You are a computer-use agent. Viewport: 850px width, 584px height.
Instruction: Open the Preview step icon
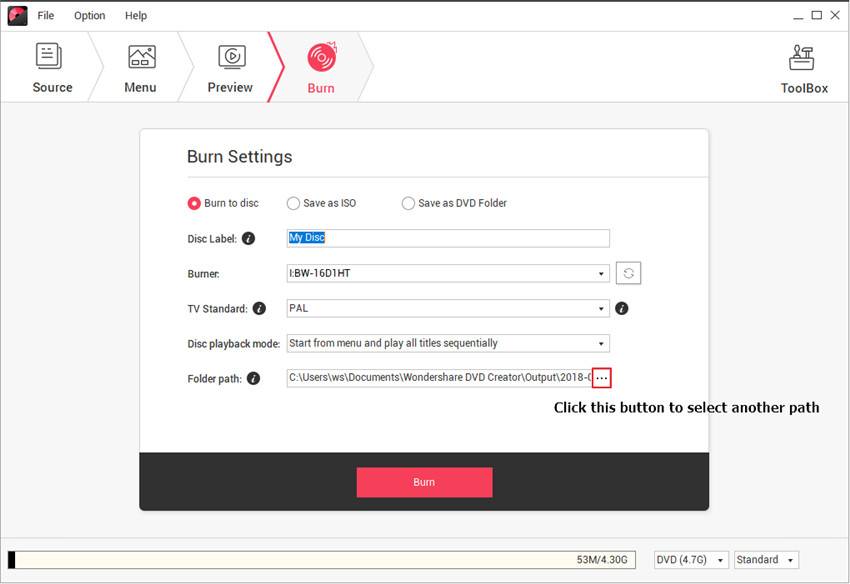click(232, 56)
